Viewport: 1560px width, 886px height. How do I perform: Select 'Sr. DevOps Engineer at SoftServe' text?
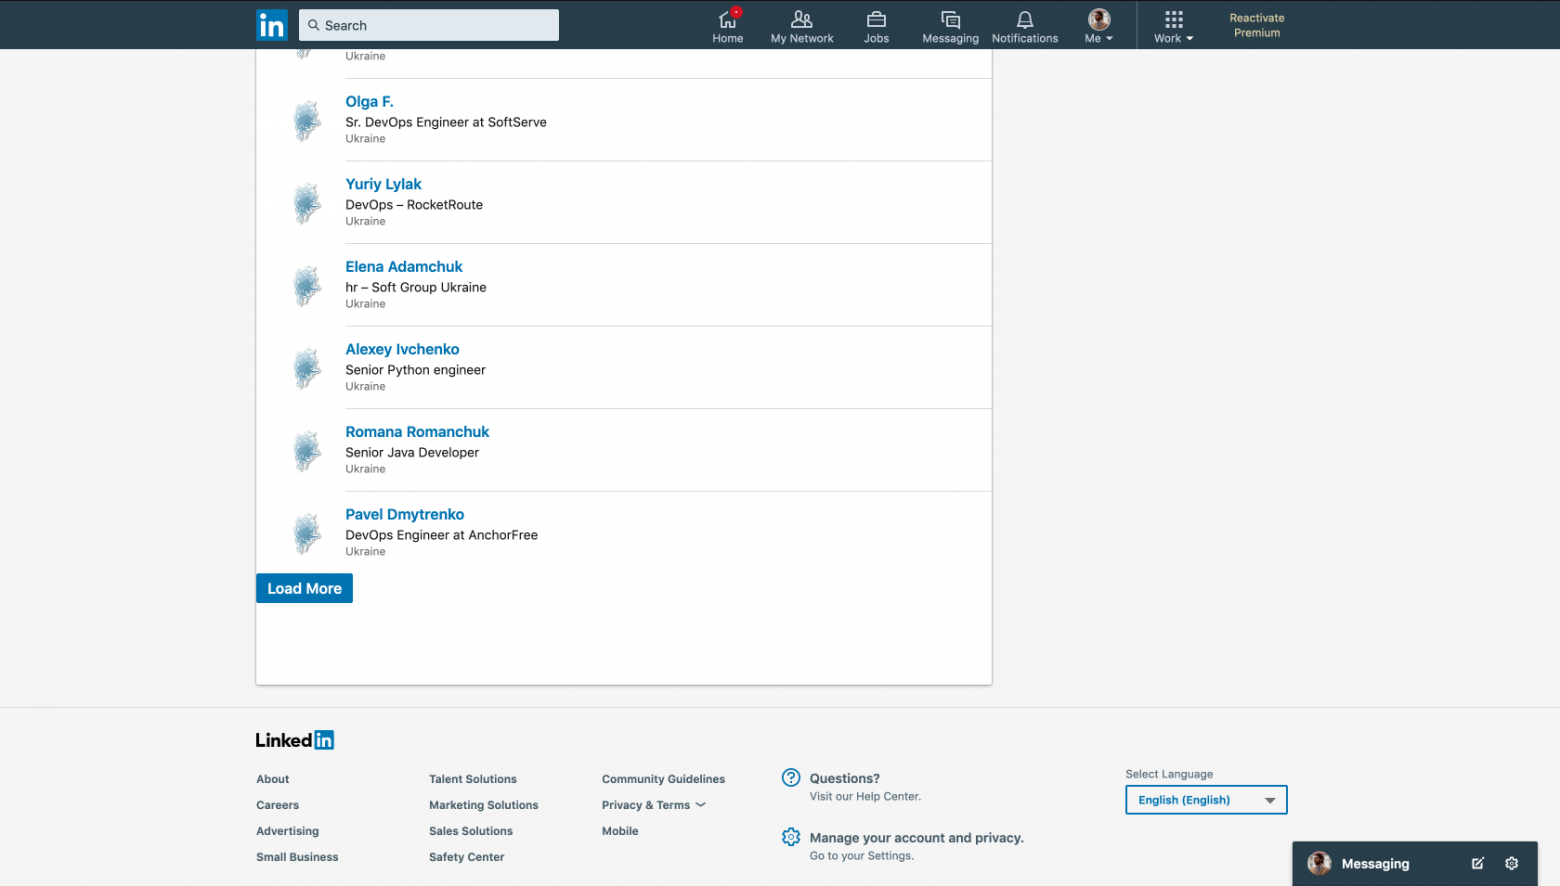click(x=446, y=122)
